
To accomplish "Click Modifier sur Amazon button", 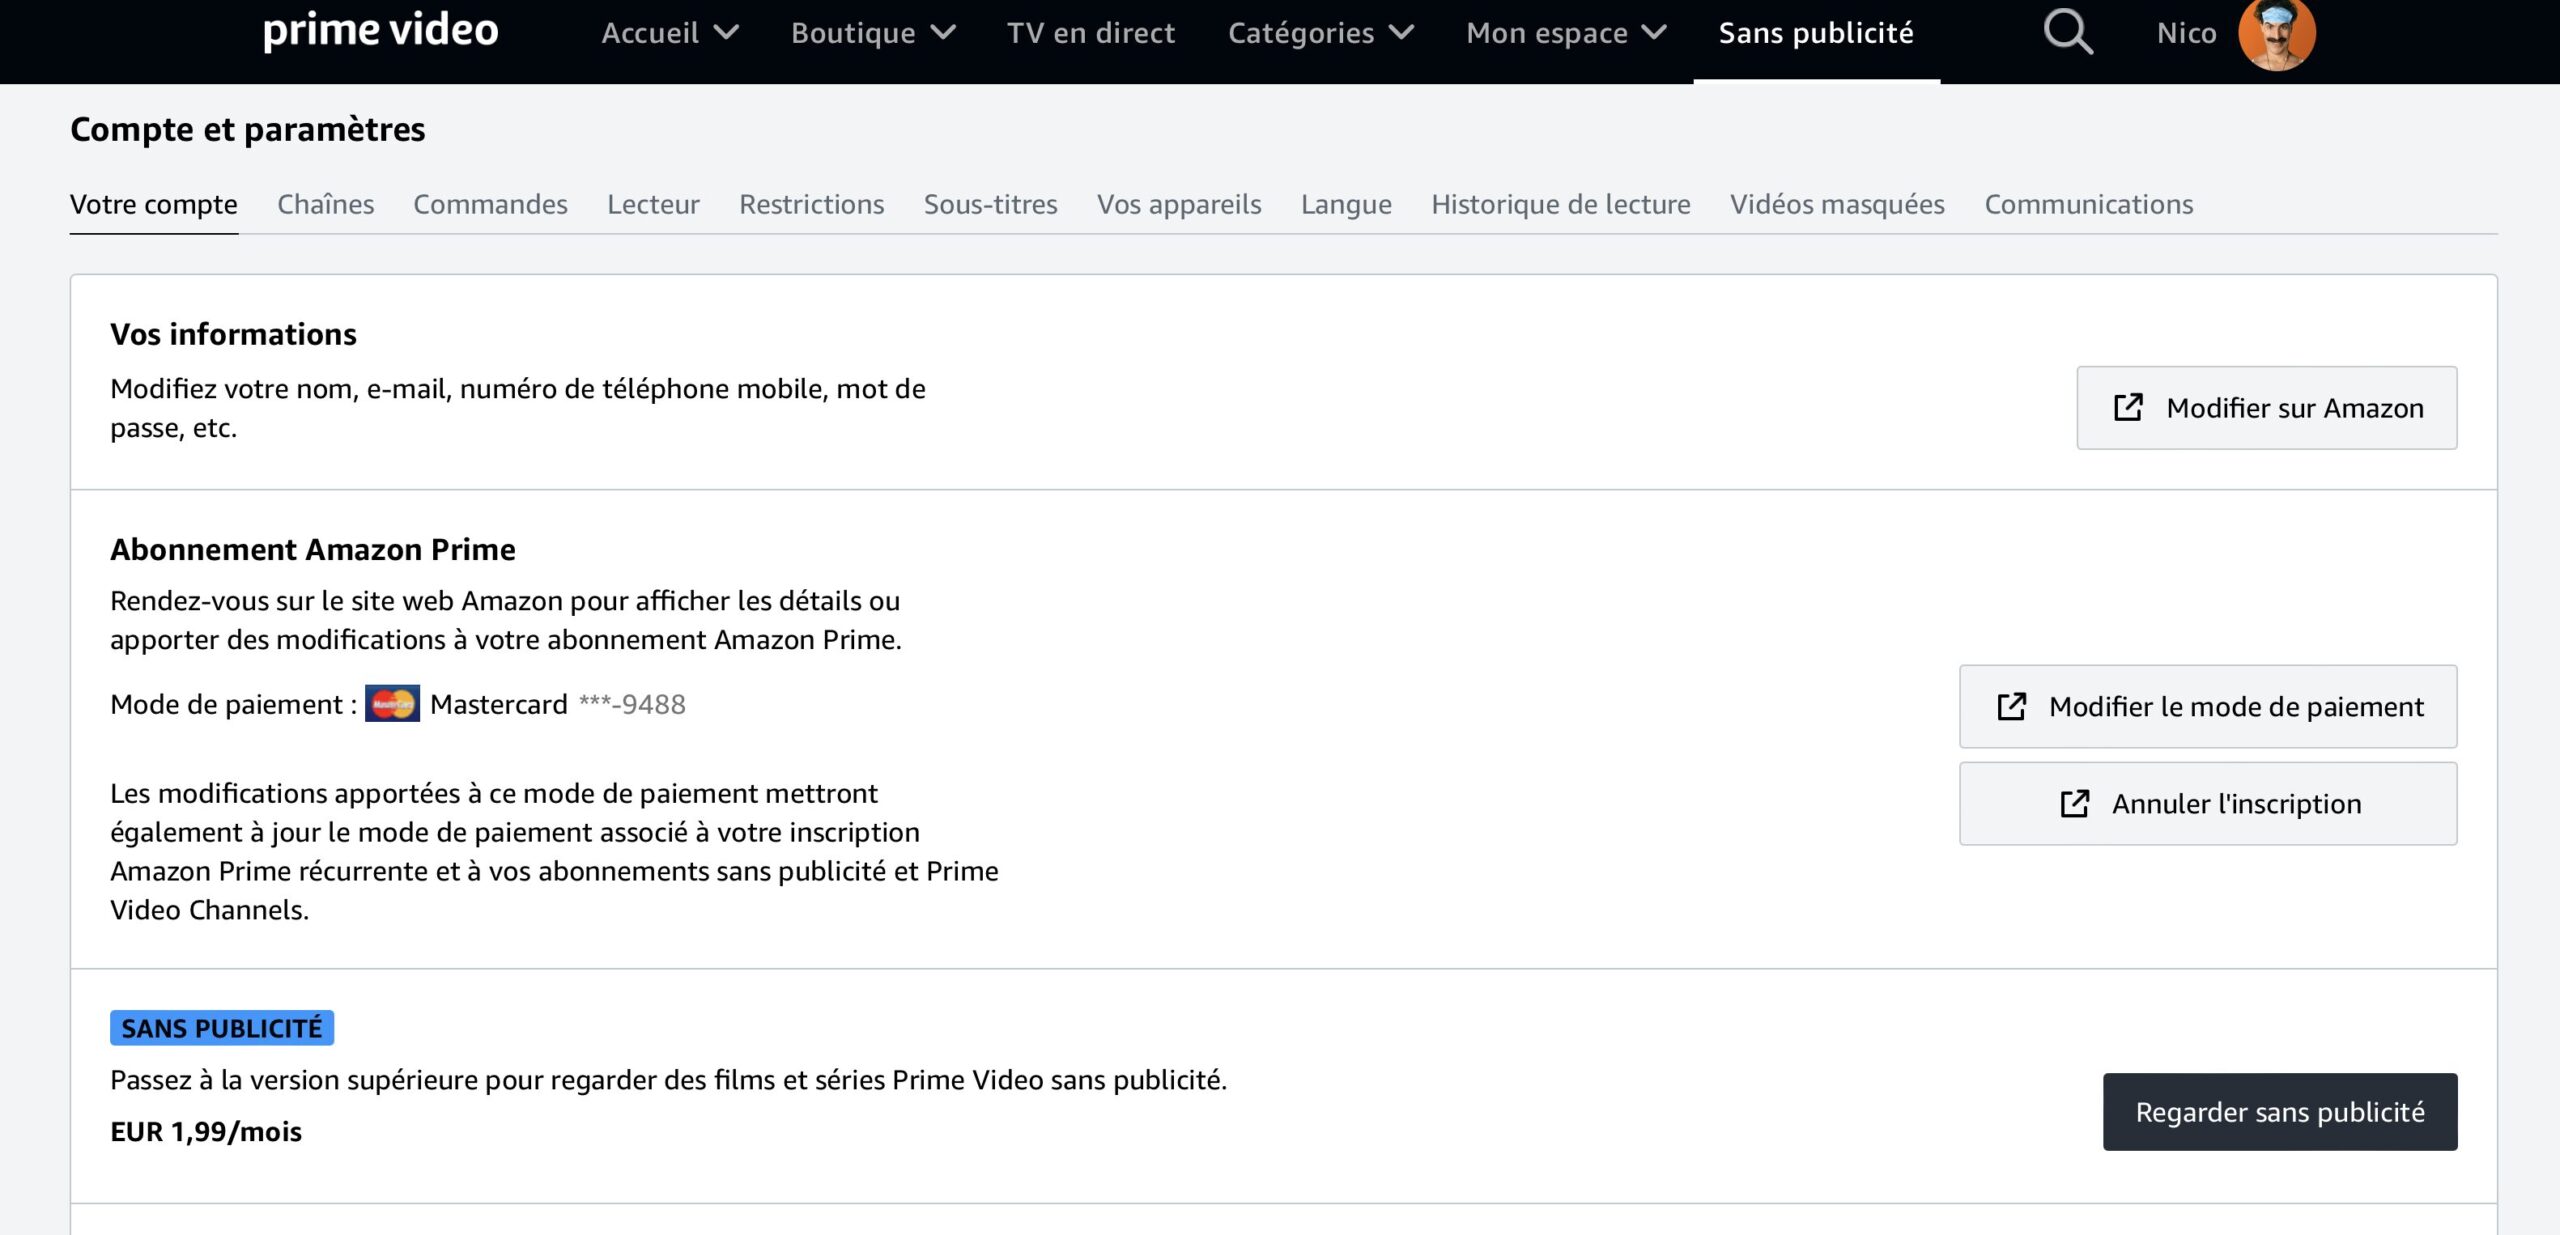I will coord(2266,408).
